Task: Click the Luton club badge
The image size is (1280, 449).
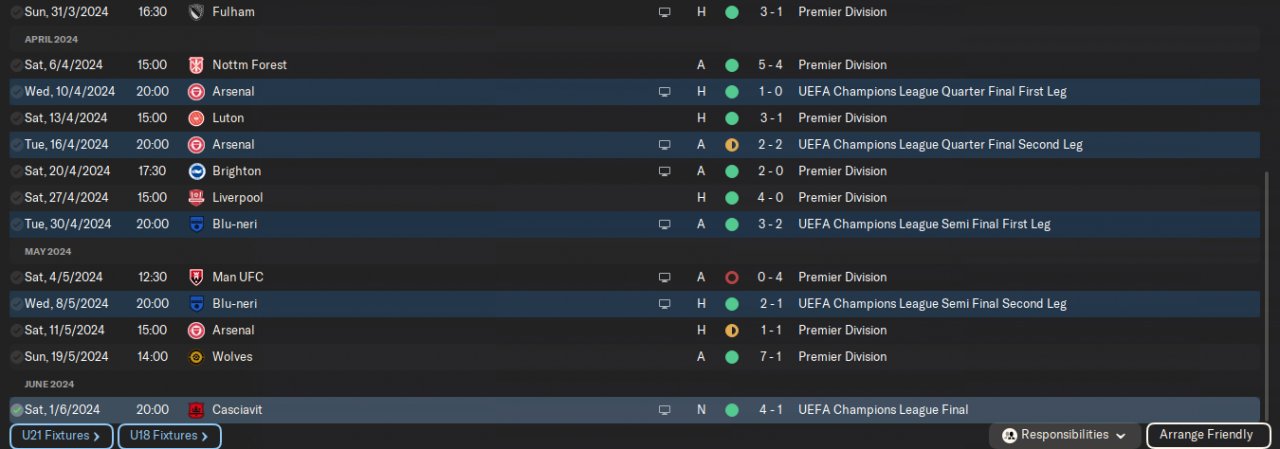Action: click(x=196, y=118)
